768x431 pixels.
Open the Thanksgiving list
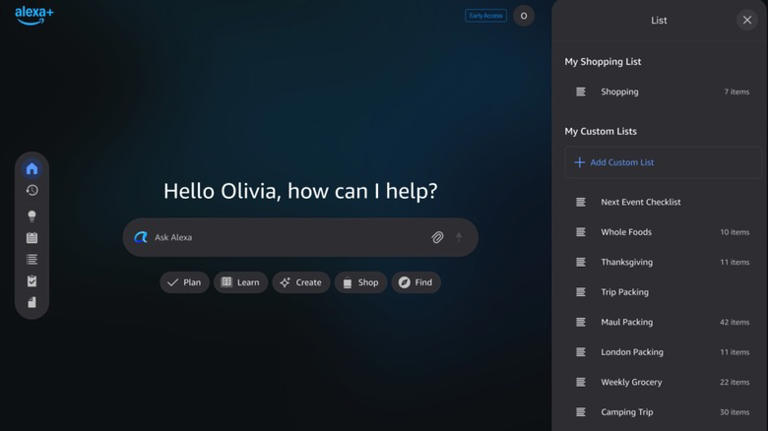[661, 262]
